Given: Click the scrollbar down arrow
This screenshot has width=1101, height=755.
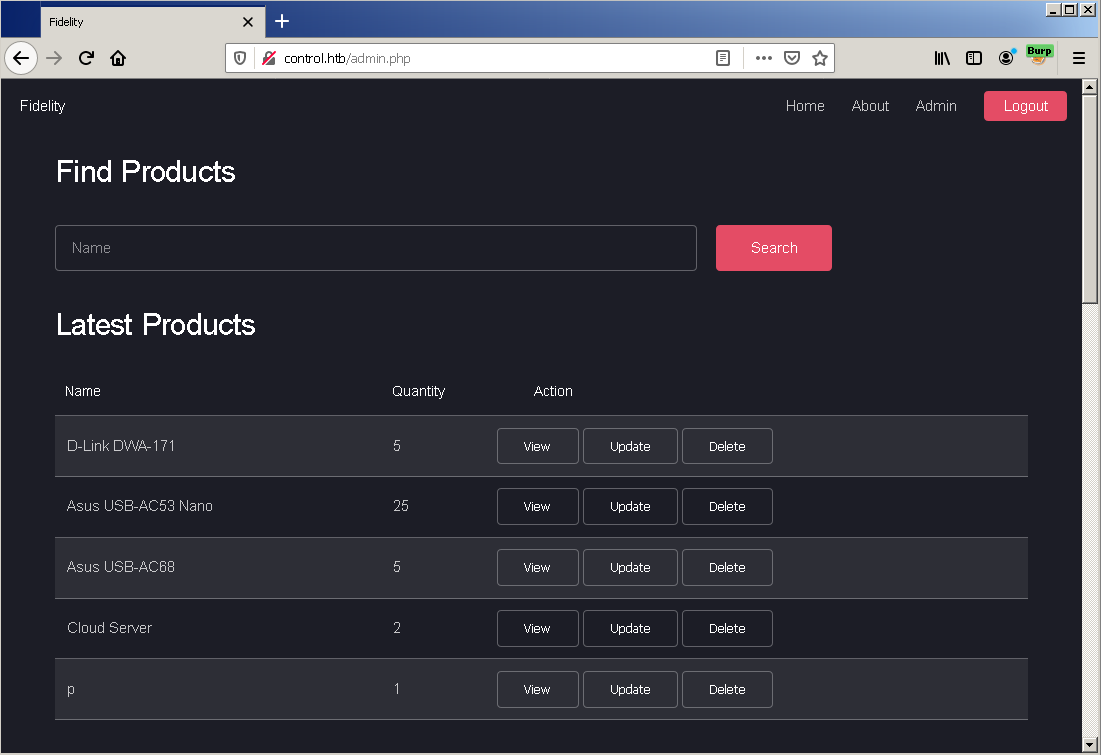Looking at the screenshot, I should tap(1090, 744).
